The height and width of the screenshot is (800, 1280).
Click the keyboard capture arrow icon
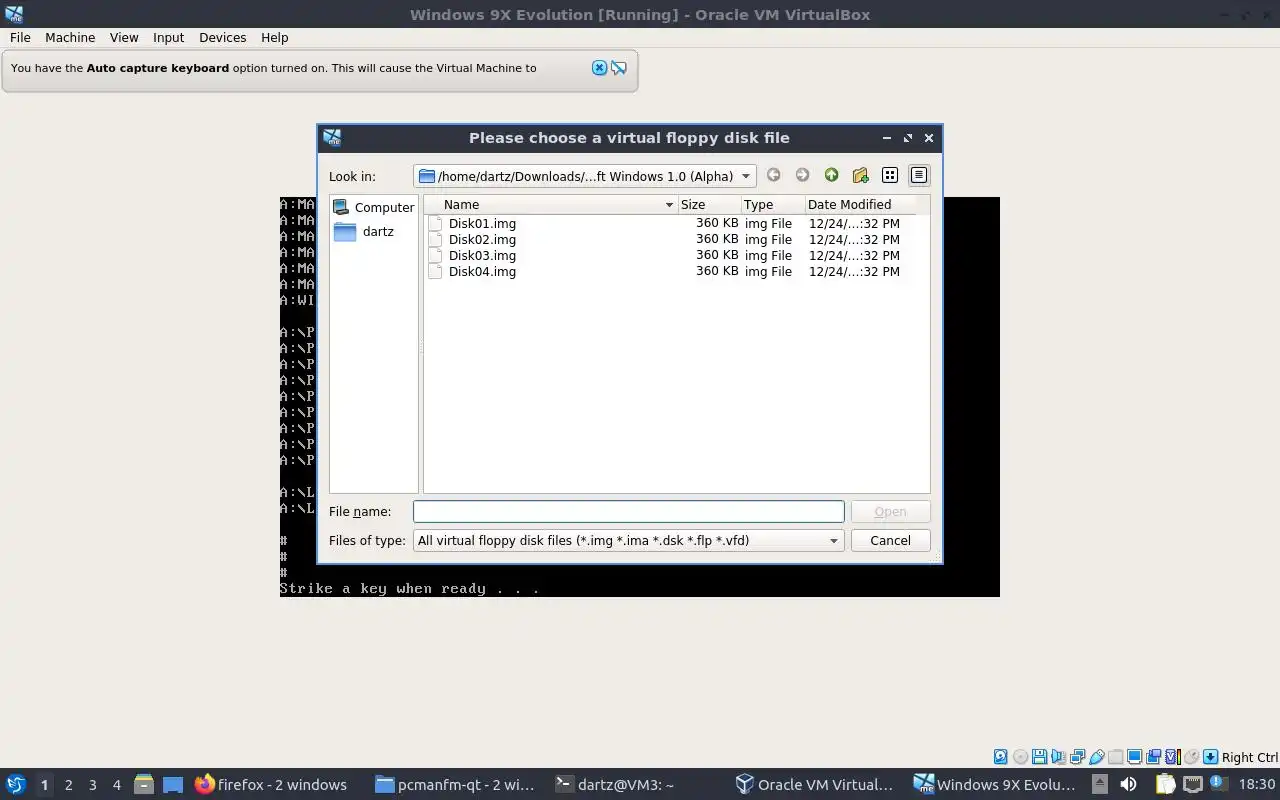(x=1210, y=757)
